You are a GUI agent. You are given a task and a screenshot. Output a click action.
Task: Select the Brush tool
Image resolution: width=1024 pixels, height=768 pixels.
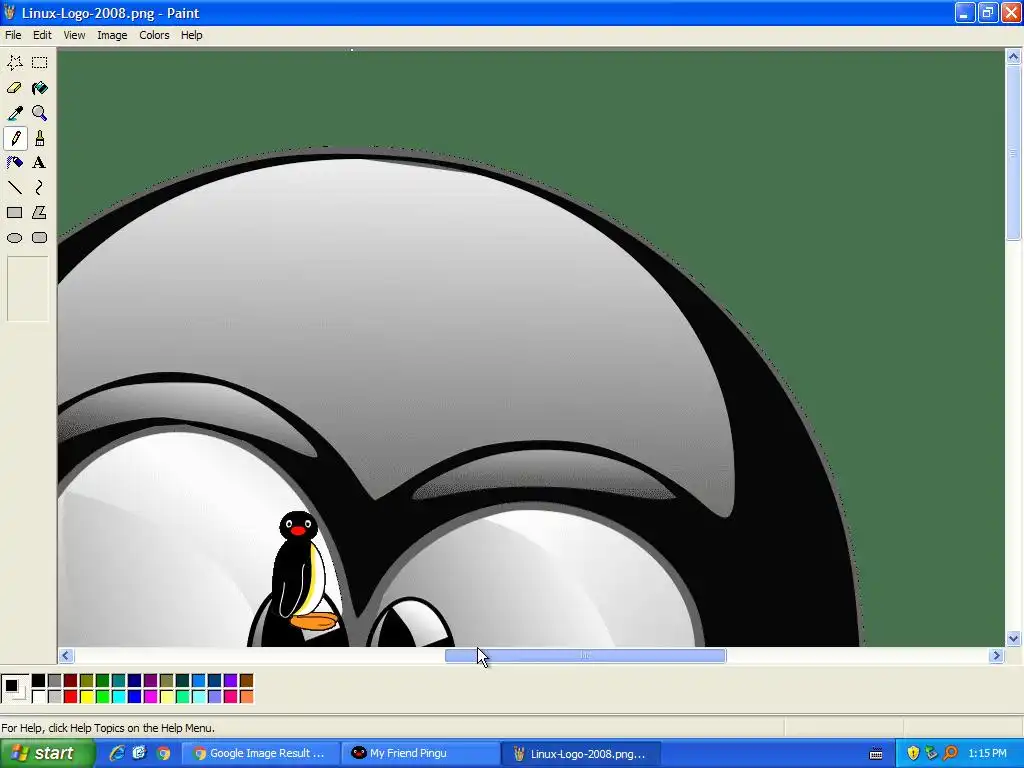click(39, 138)
